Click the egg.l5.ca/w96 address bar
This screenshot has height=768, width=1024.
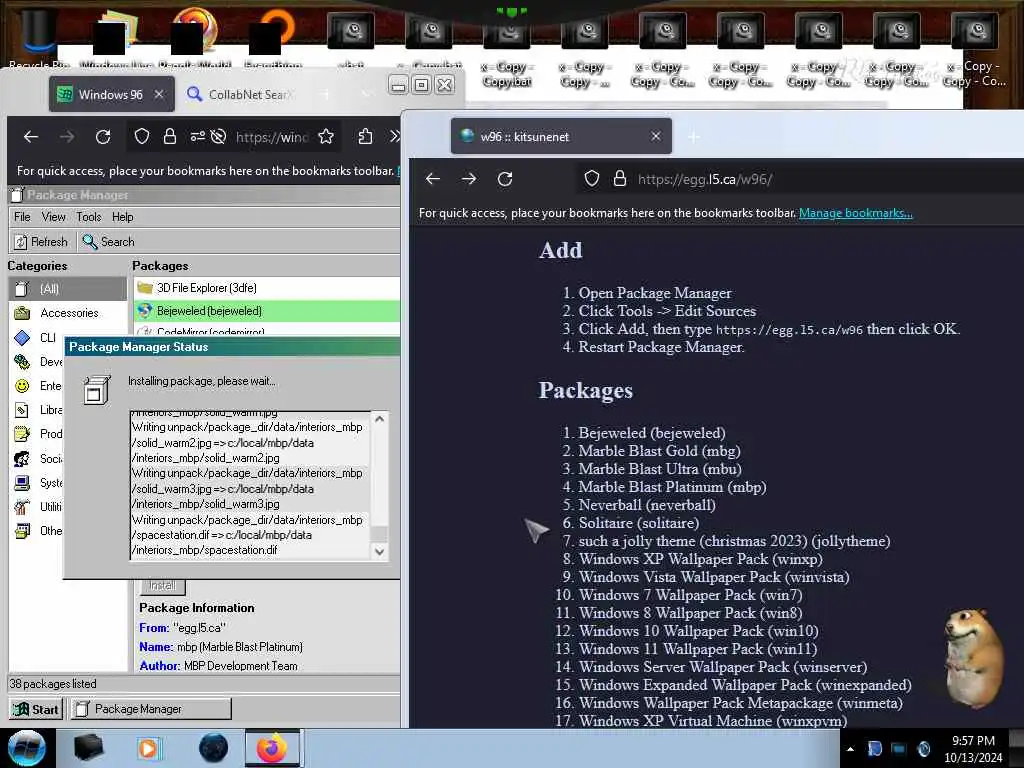pyautogui.click(x=705, y=179)
